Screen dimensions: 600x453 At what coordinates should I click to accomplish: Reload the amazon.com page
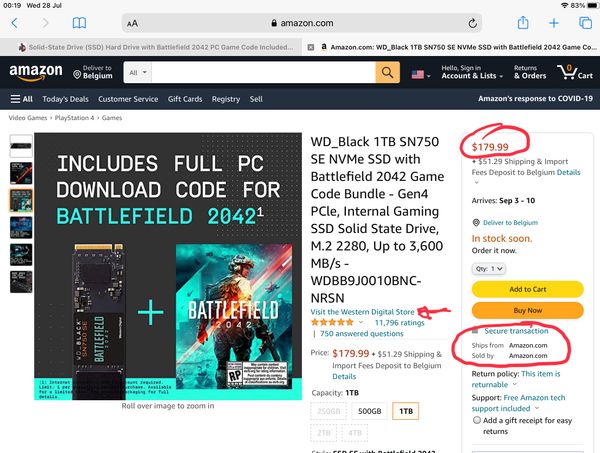pos(472,23)
